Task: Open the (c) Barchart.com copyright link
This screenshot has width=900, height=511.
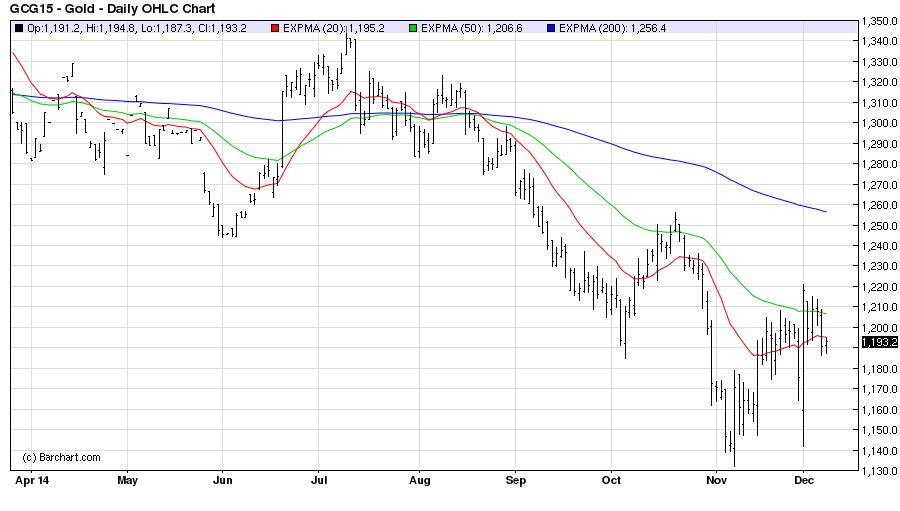Action: click(x=61, y=457)
